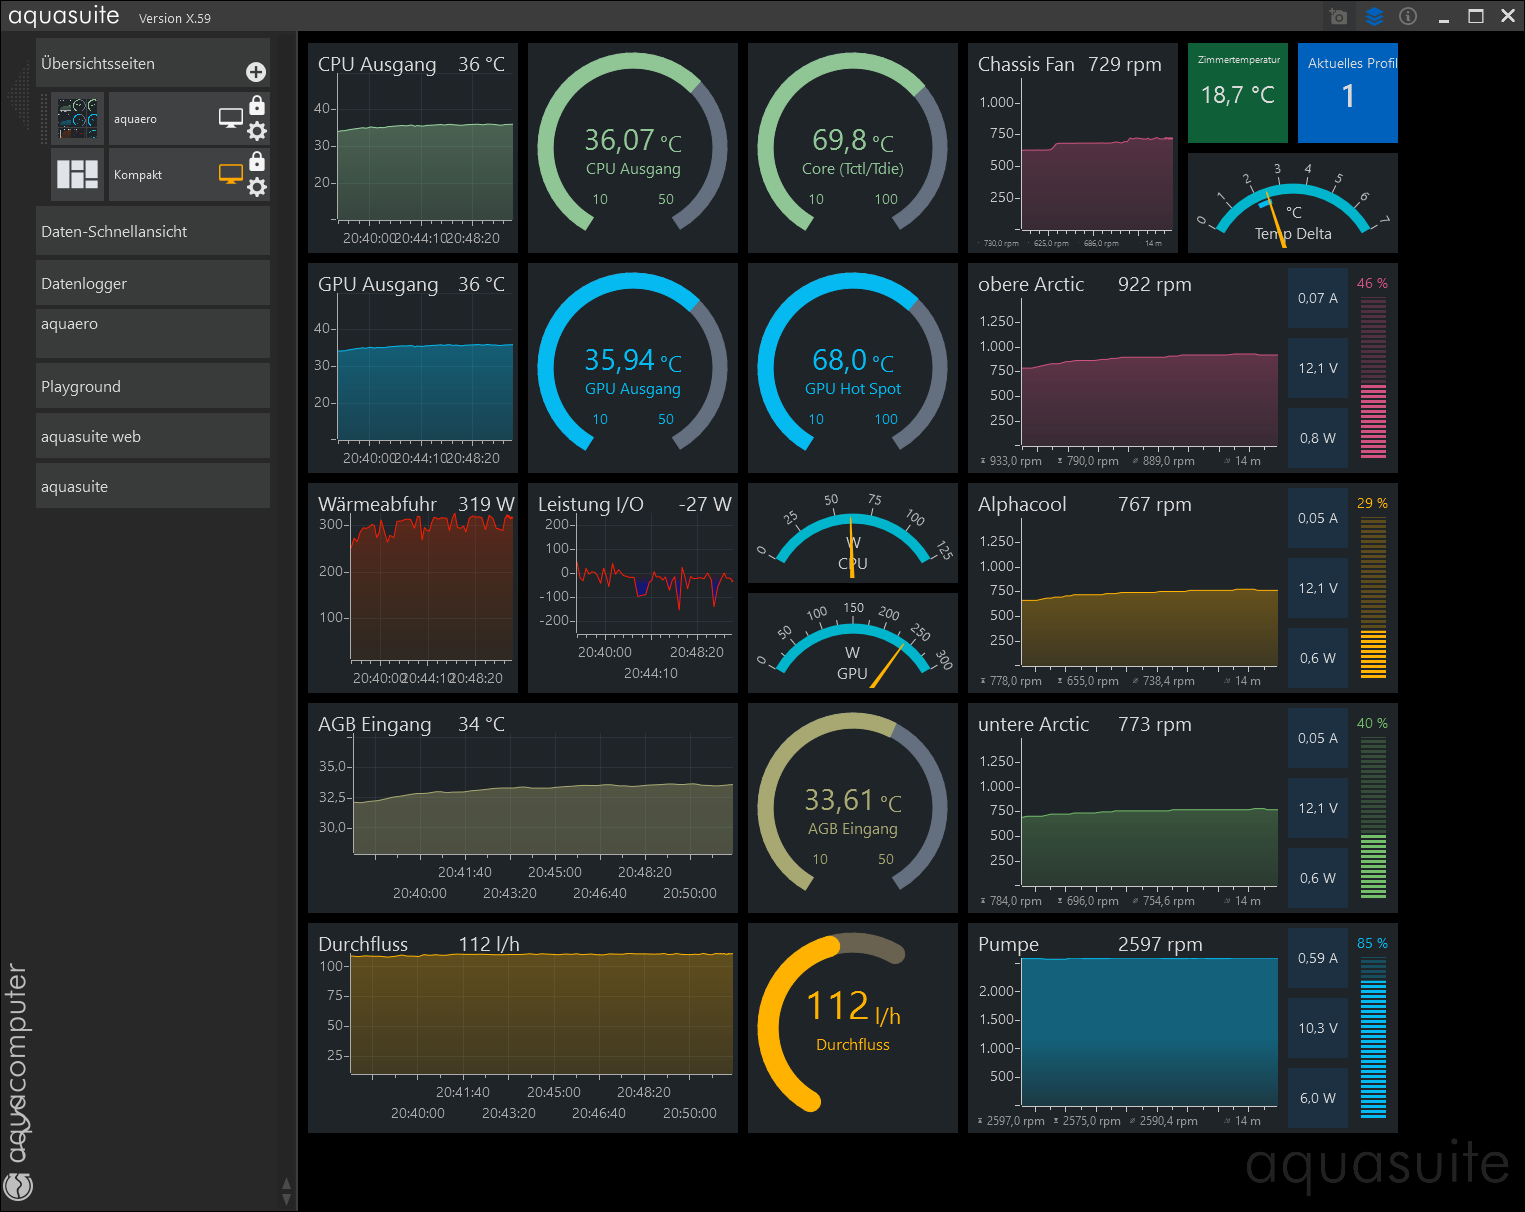Click the AGB Eingang 33,61 °C gauge

pyautogui.click(x=853, y=808)
